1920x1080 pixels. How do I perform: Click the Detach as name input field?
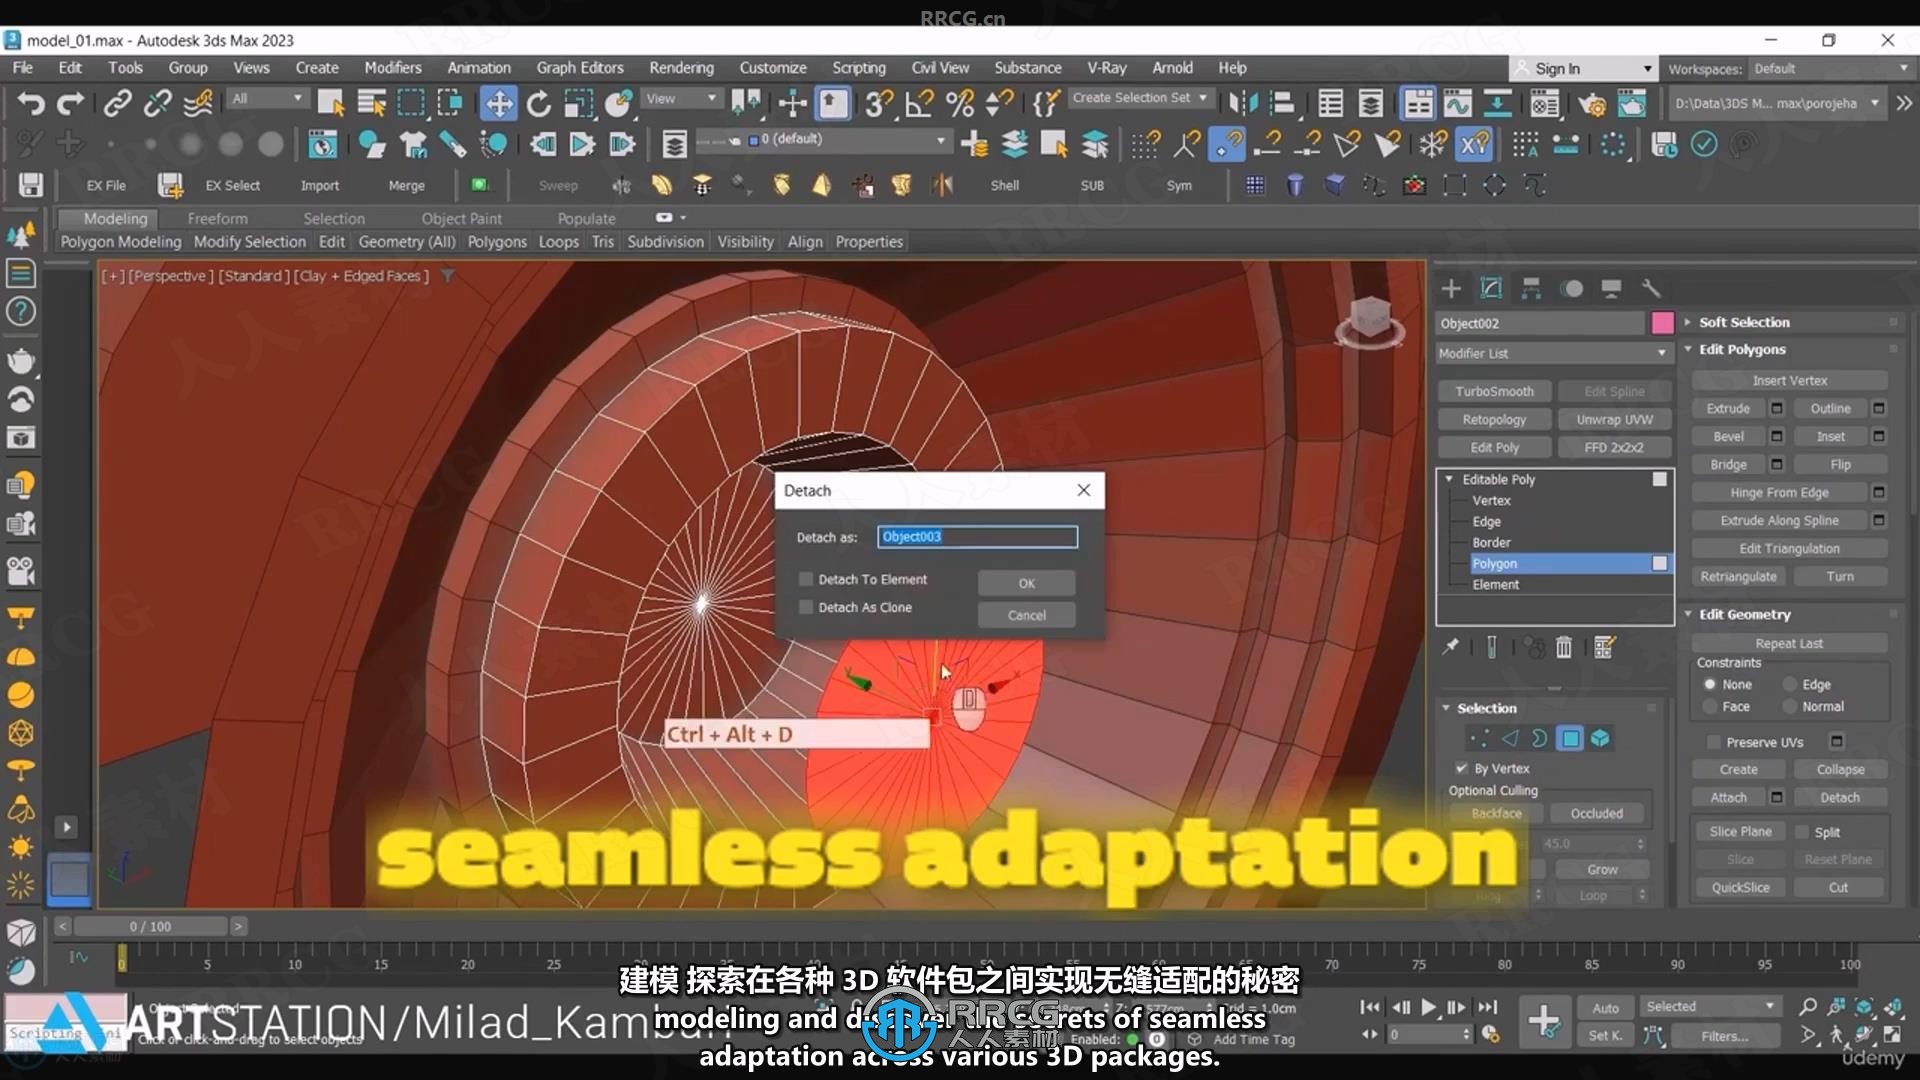977,537
